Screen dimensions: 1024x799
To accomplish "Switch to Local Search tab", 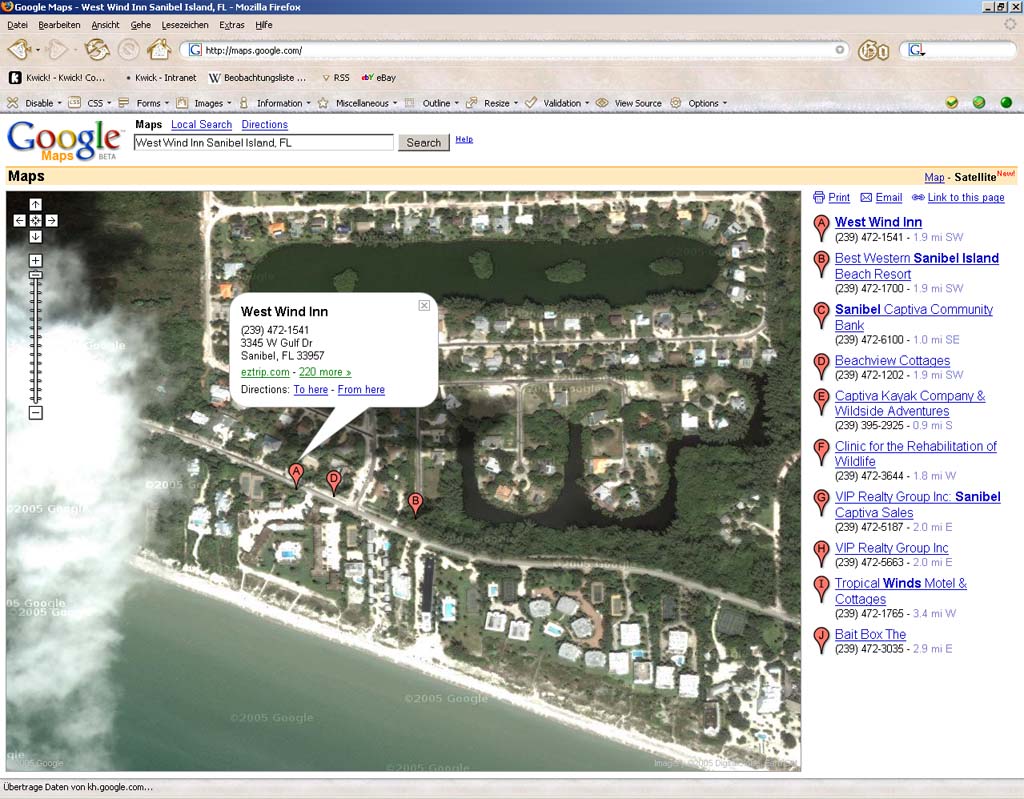I will pyautogui.click(x=201, y=124).
